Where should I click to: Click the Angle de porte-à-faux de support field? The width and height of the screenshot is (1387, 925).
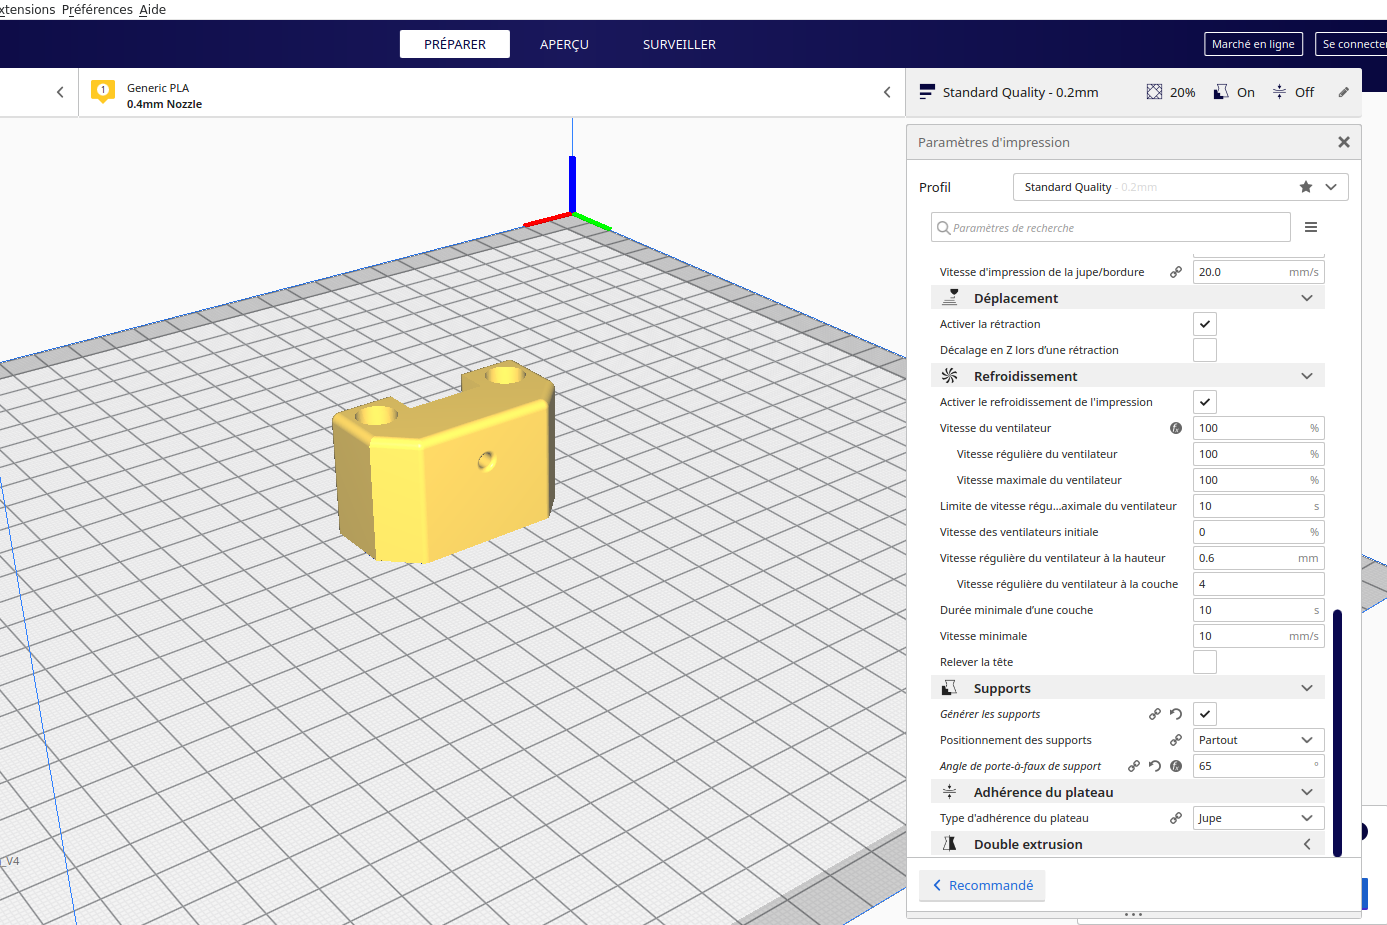coord(1259,766)
